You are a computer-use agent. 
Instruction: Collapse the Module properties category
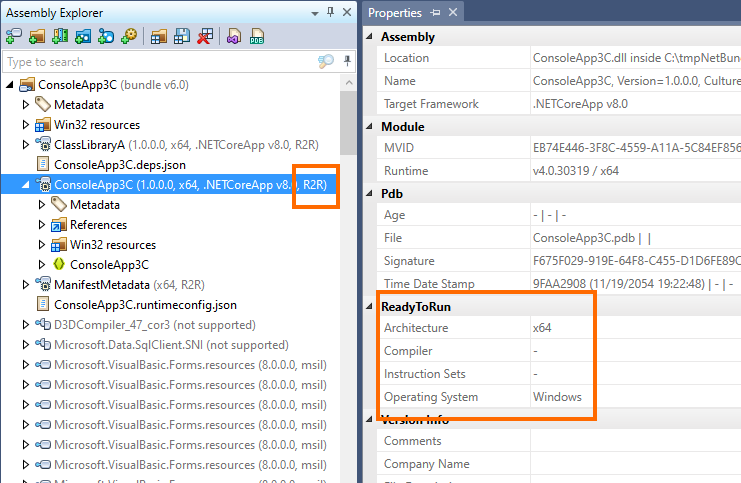370,126
